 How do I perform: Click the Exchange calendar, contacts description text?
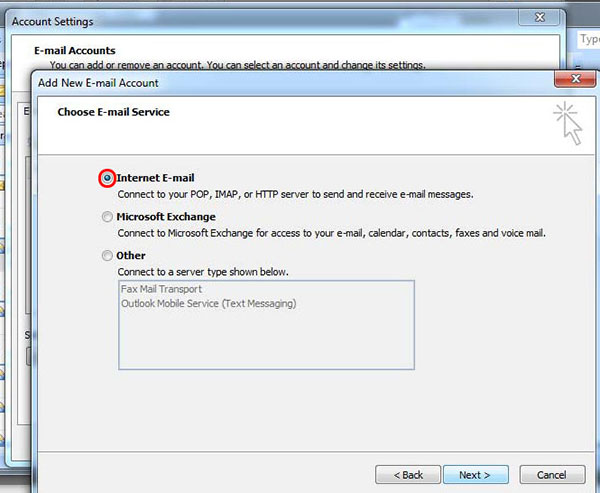[332, 233]
